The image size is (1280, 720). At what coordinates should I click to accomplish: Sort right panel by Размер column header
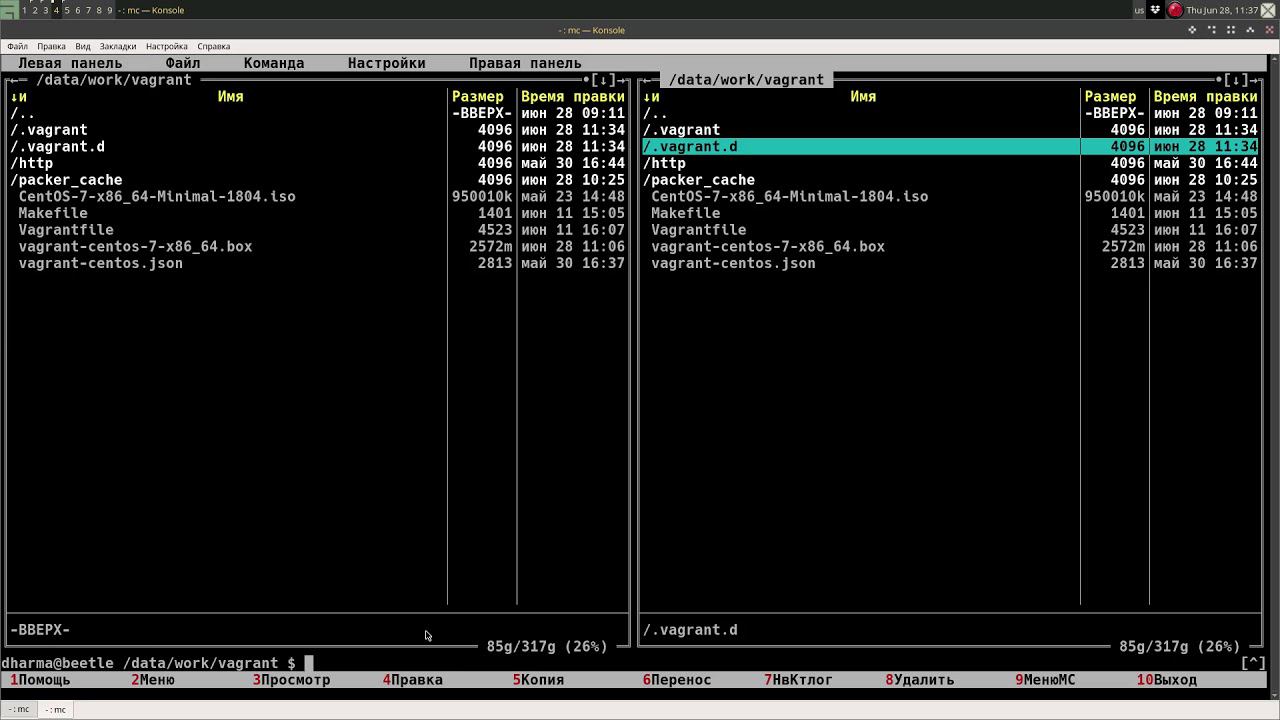click(1111, 97)
